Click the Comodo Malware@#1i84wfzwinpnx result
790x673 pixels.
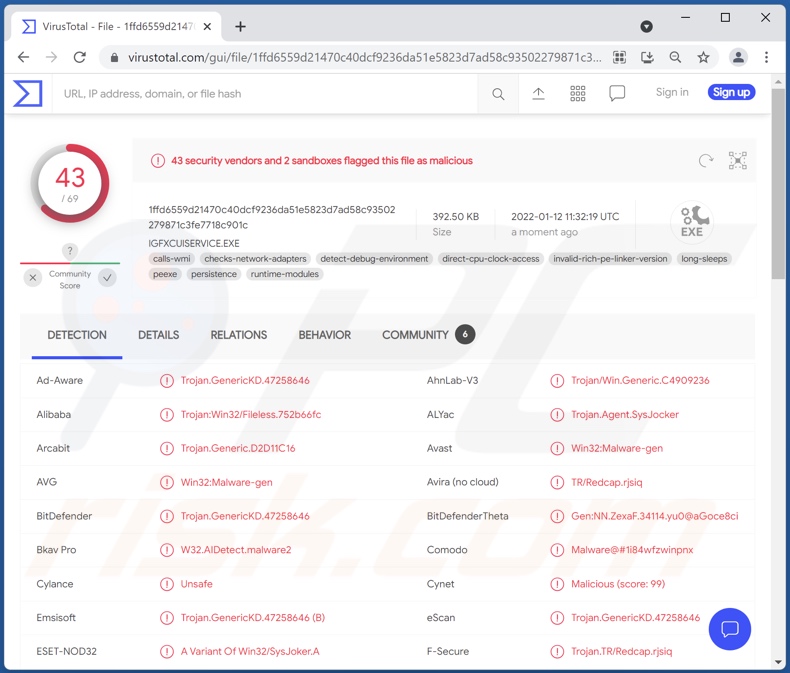[x=632, y=550]
